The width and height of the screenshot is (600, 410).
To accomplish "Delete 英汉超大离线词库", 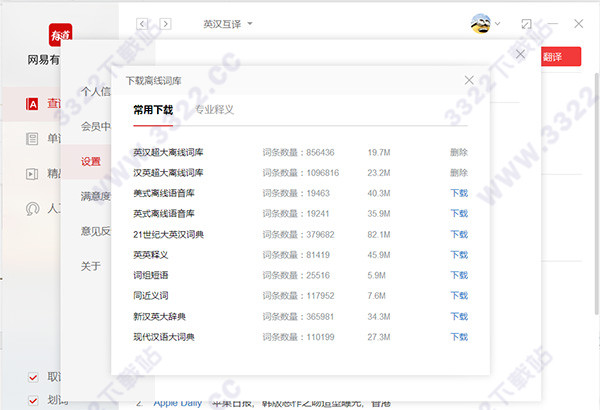I will [x=459, y=152].
